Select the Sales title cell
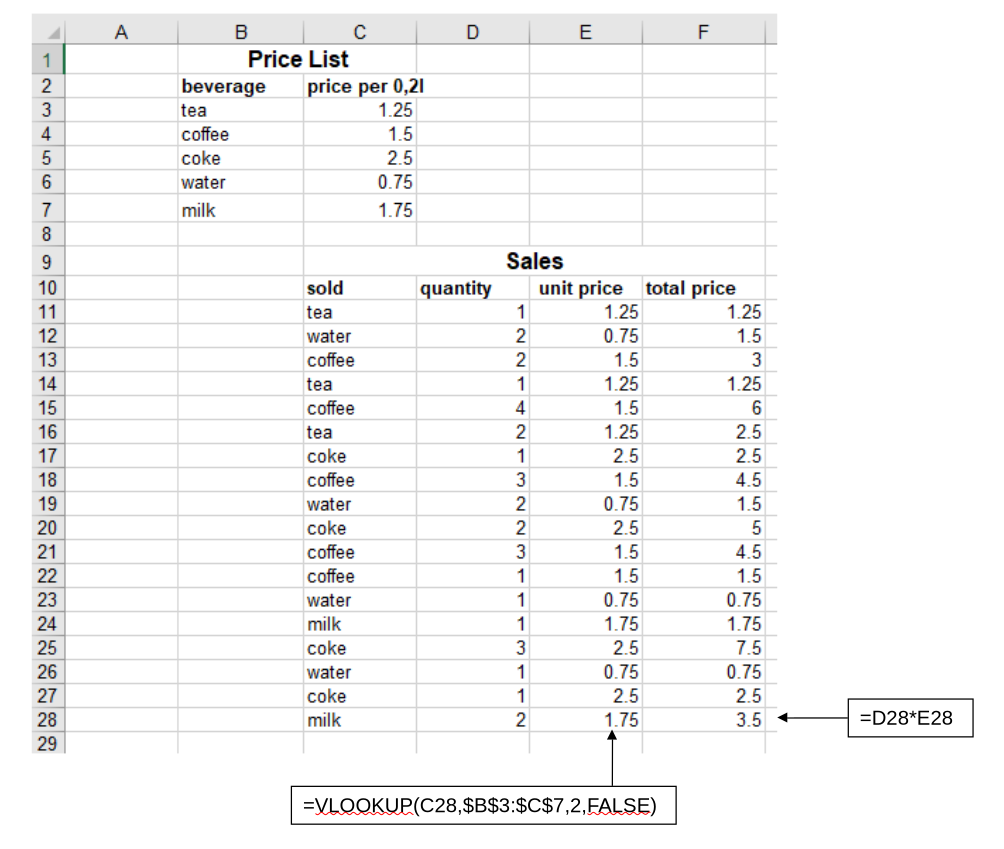 [534, 261]
